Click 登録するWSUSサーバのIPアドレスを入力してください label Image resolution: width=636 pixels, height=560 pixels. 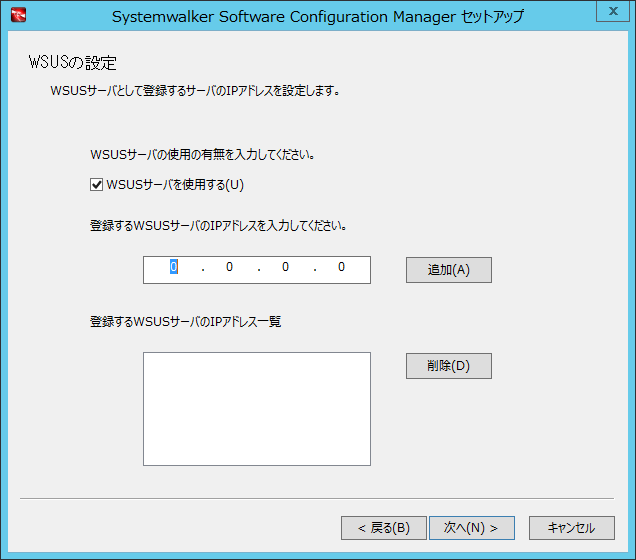218,225
